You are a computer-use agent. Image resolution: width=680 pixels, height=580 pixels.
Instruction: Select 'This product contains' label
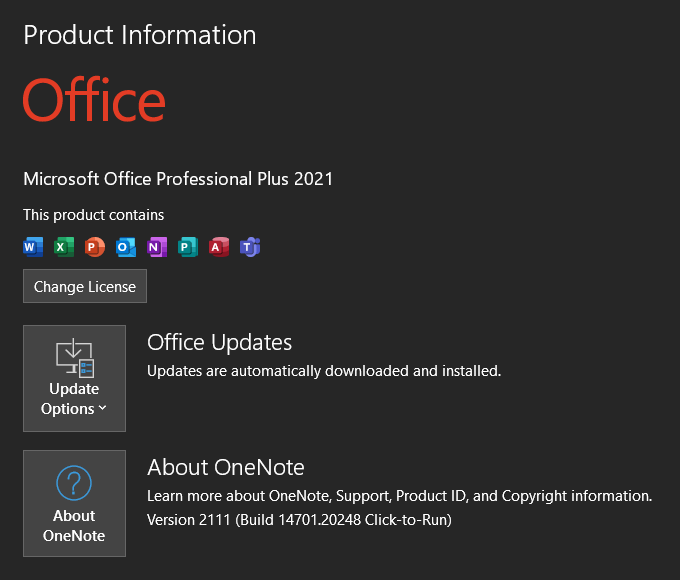pos(94,215)
